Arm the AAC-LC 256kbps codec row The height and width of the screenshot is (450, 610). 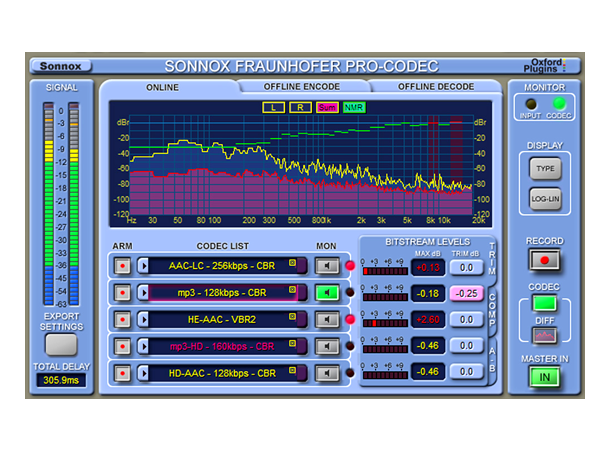[122, 266]
